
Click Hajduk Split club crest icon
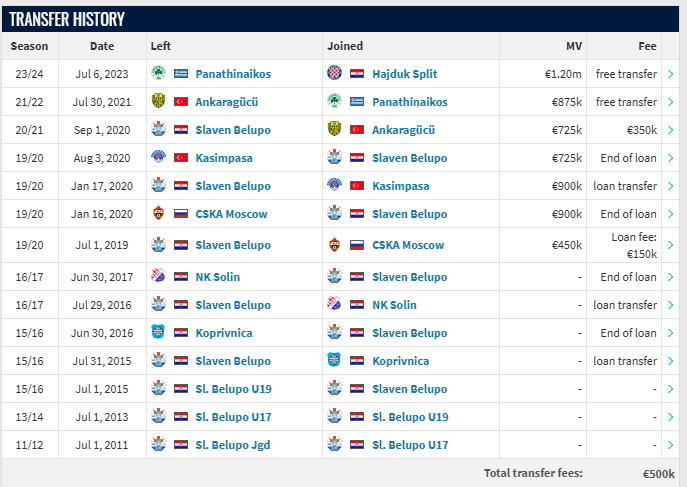pyautogui.click(x=334, y=73)
